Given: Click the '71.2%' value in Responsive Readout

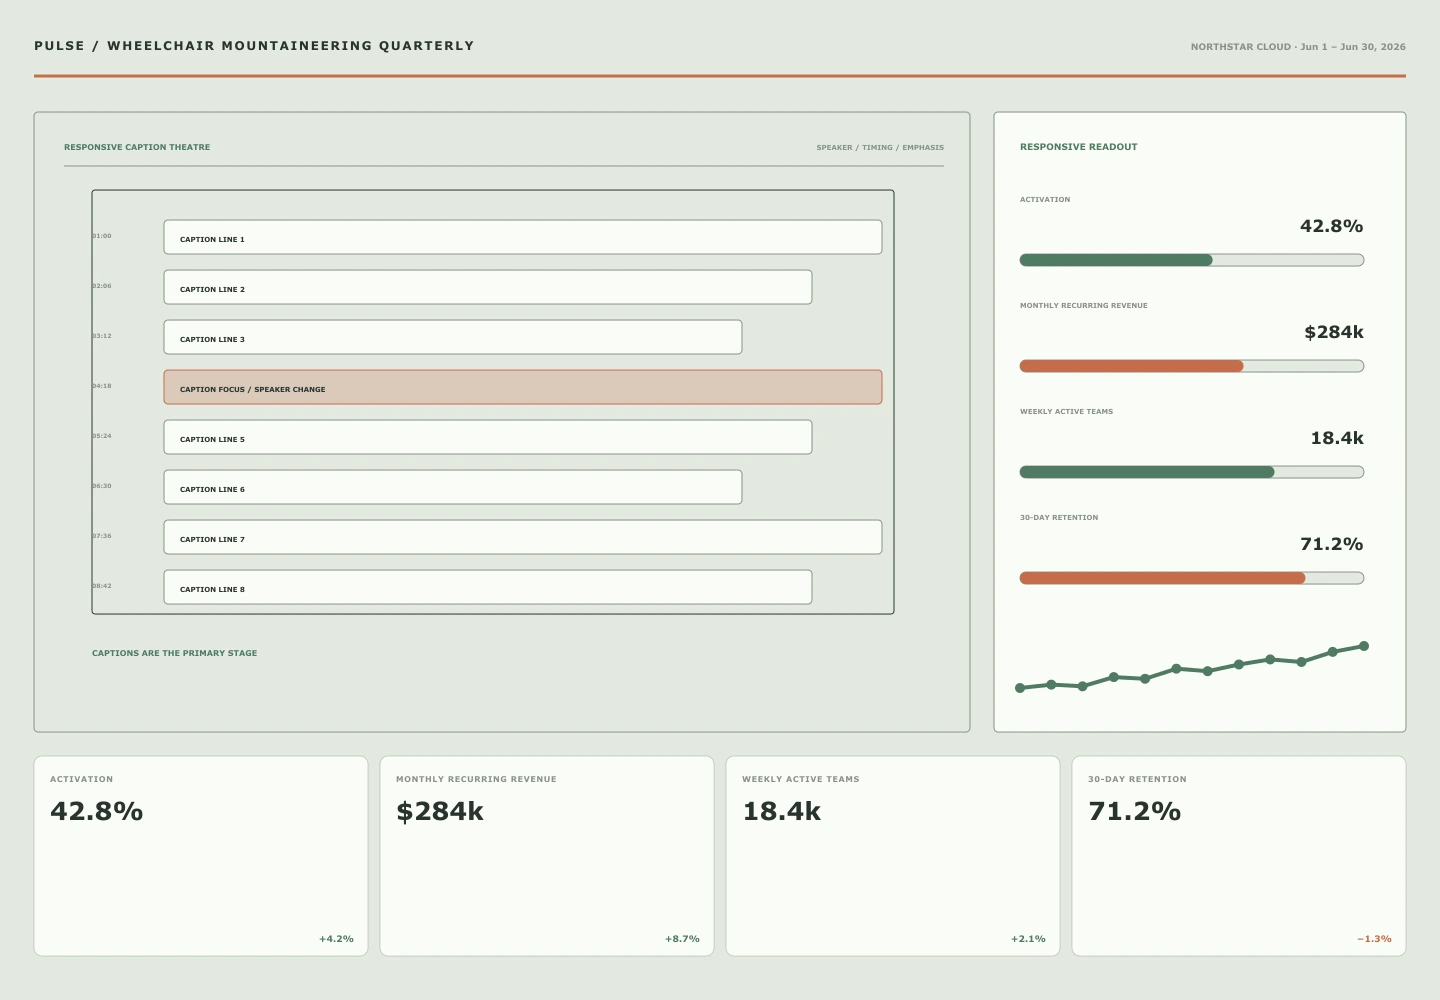Looking at the screenshot, I should coord(1332,544).
